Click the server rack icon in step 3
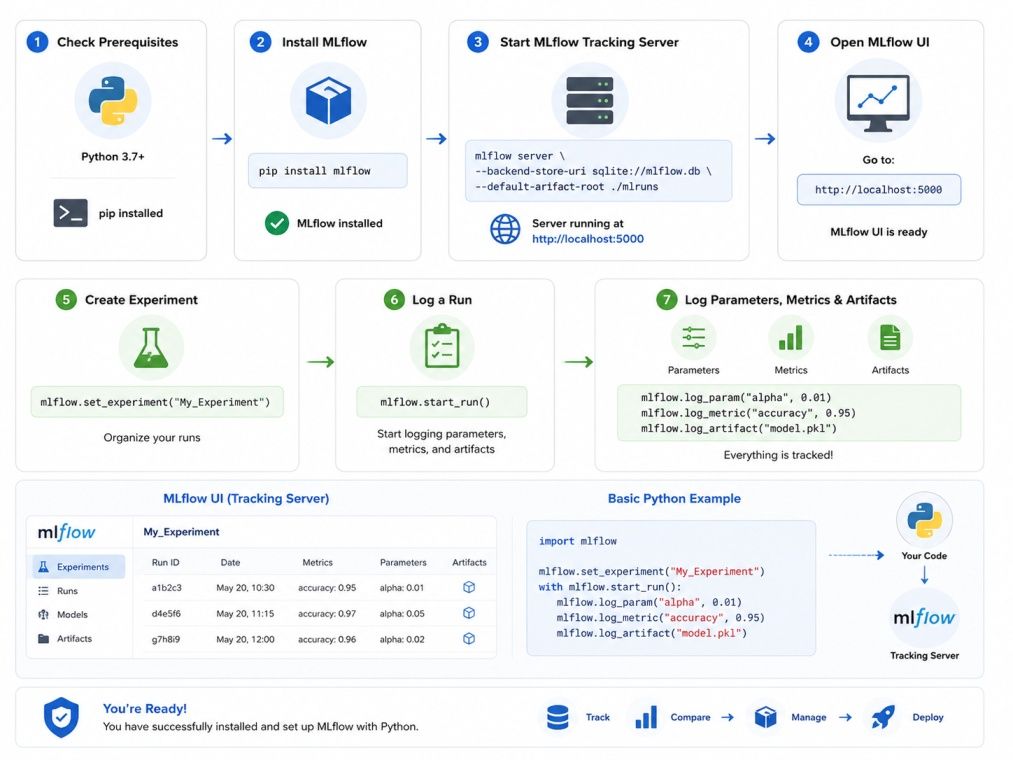Viewport: 1013px width, 760px height. (x=590, y=100)
